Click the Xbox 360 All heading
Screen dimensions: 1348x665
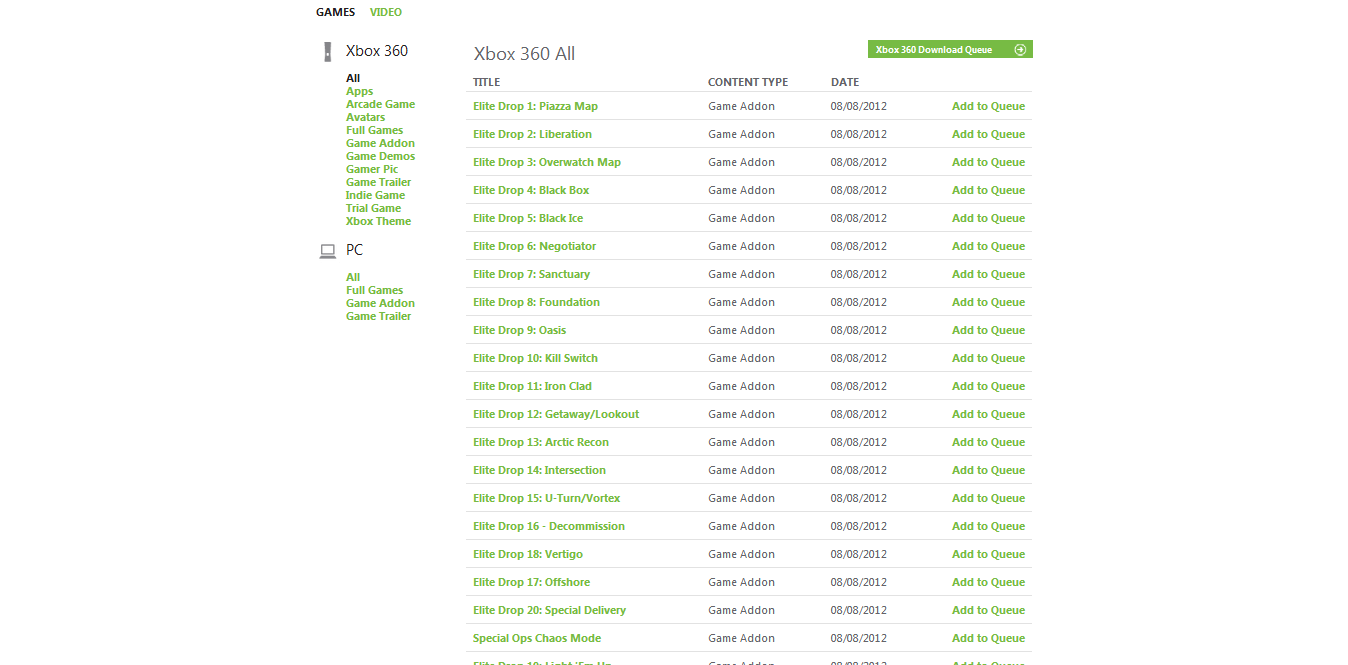[524, 54]
